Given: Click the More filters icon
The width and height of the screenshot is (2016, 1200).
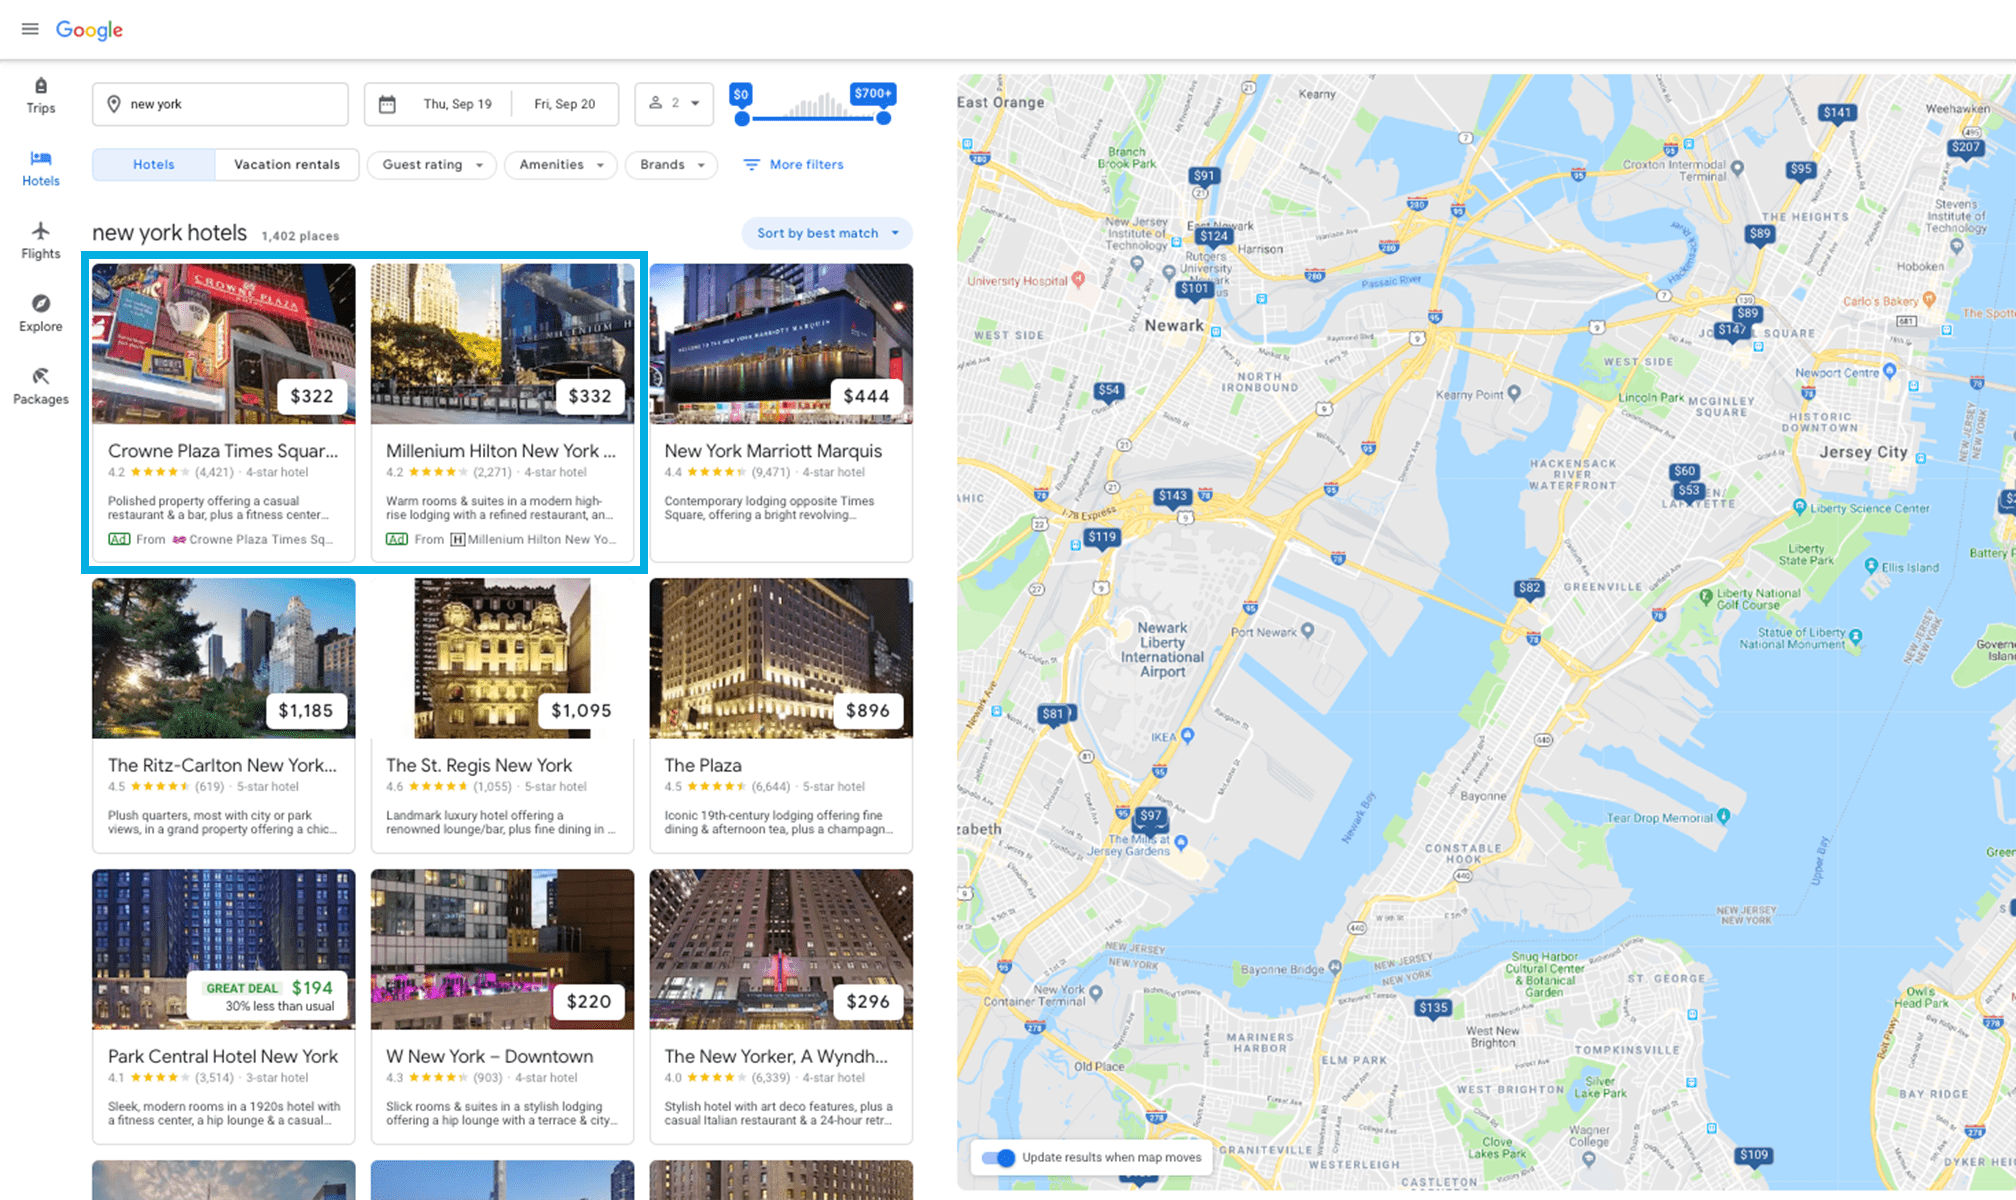Looking at the screenshot, I should pyautogui.click(x=752, y=164).
